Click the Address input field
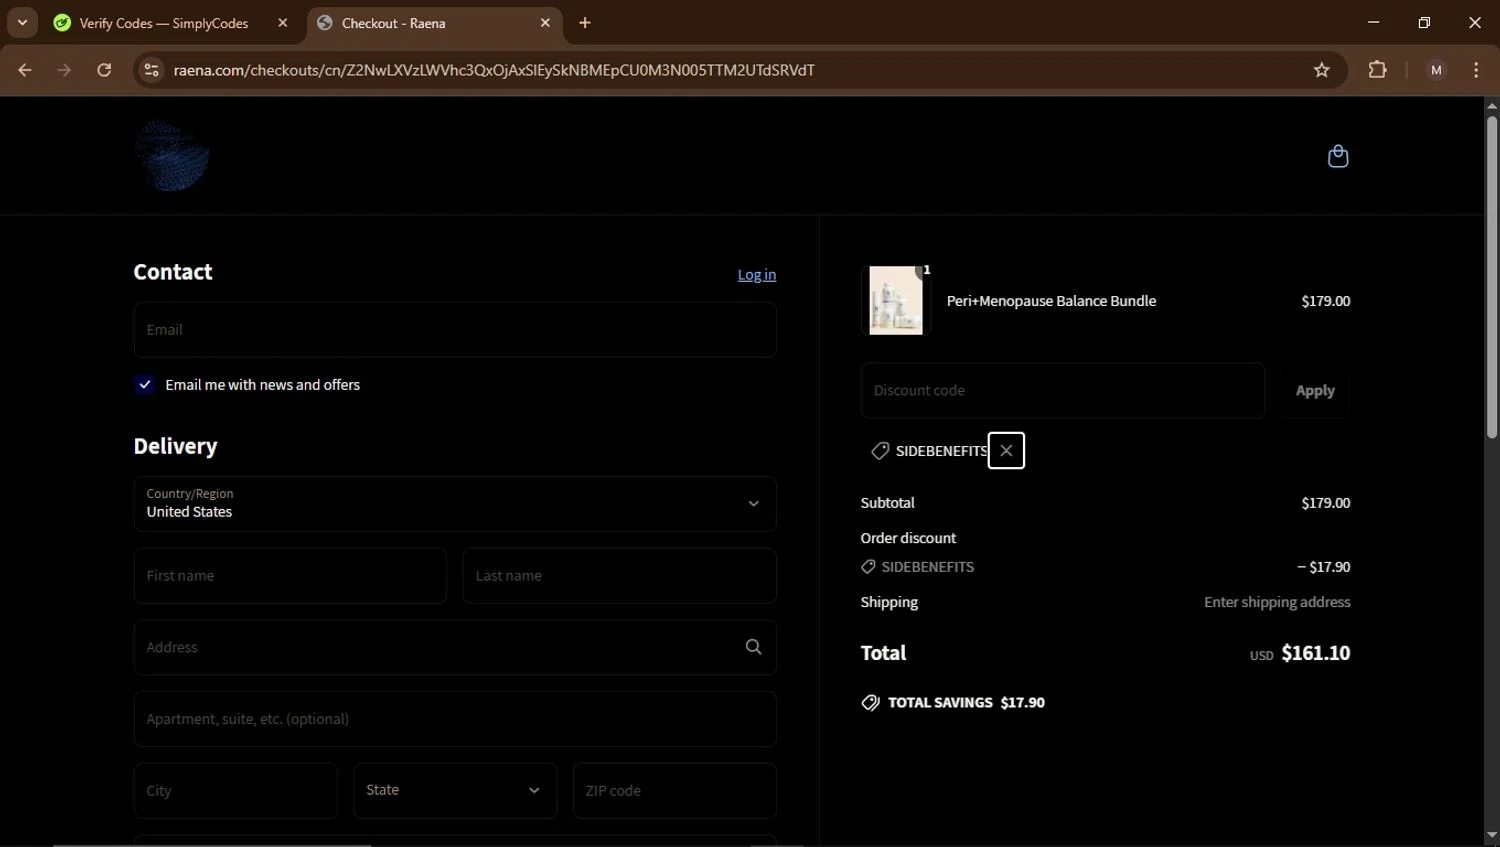 click(x=455, y=648)
